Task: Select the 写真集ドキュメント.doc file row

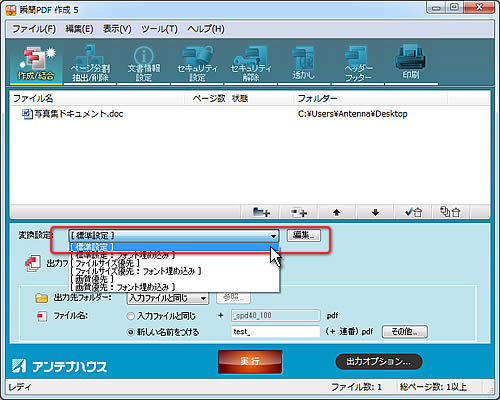Action: pyautogui.click(x=250, y=114)
